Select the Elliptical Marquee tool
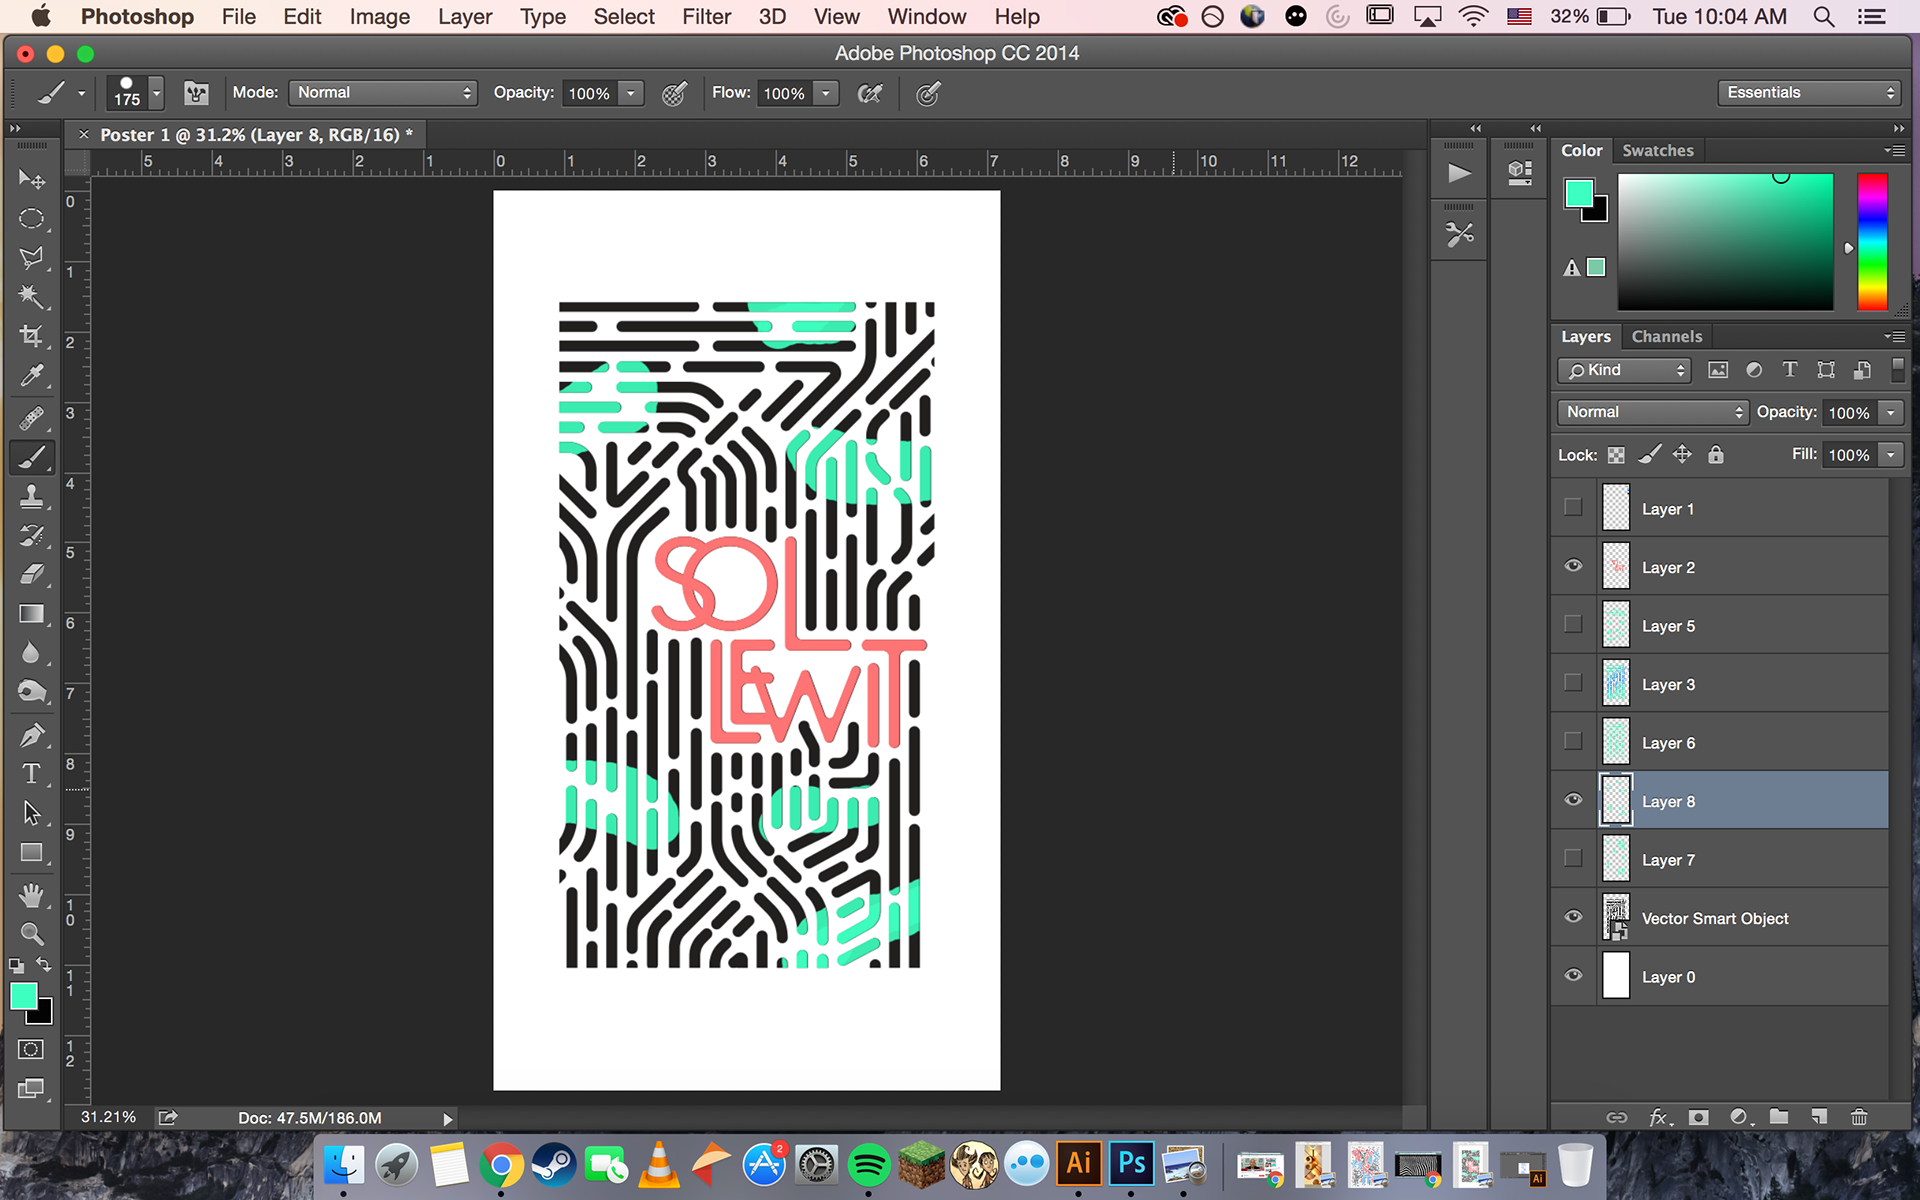 click(31, 218)
